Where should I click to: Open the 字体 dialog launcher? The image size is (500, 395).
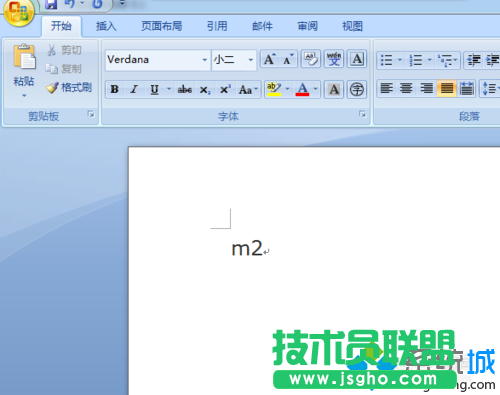[362, 114]
